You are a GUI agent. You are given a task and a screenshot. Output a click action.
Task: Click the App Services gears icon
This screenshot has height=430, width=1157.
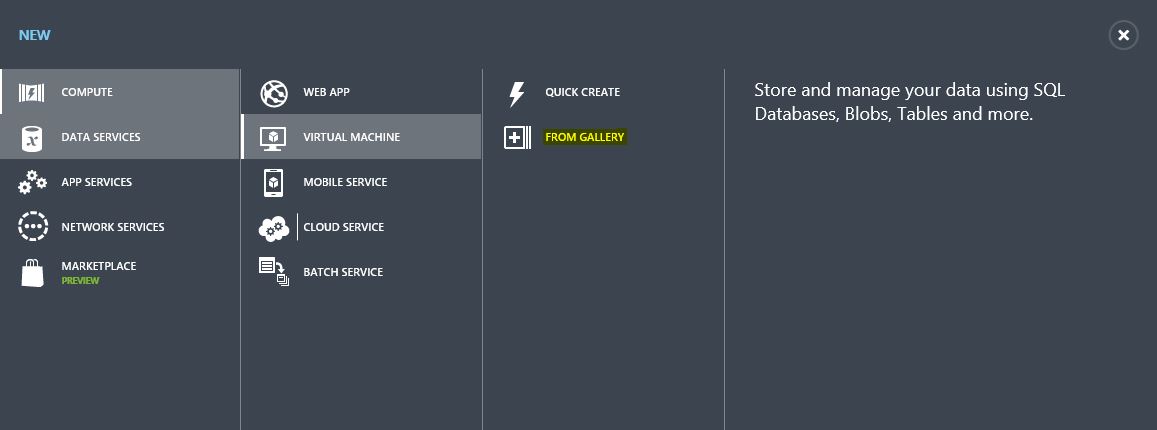[x=32, y=182]
